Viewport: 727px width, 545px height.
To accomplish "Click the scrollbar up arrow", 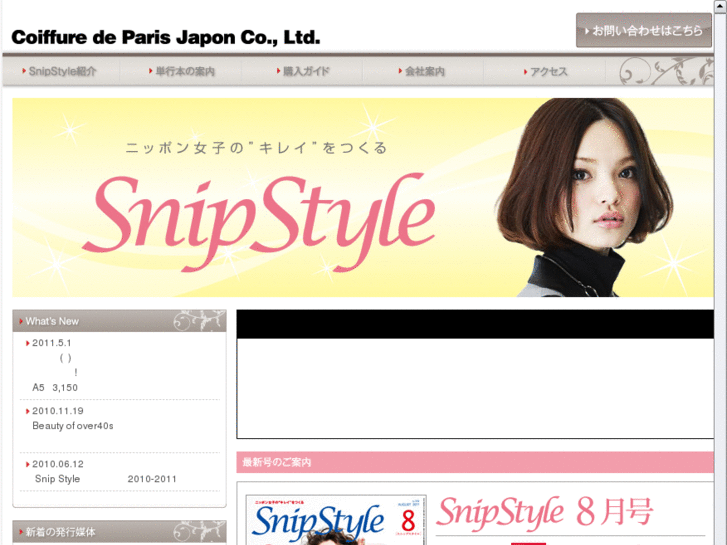I will 721,6.
